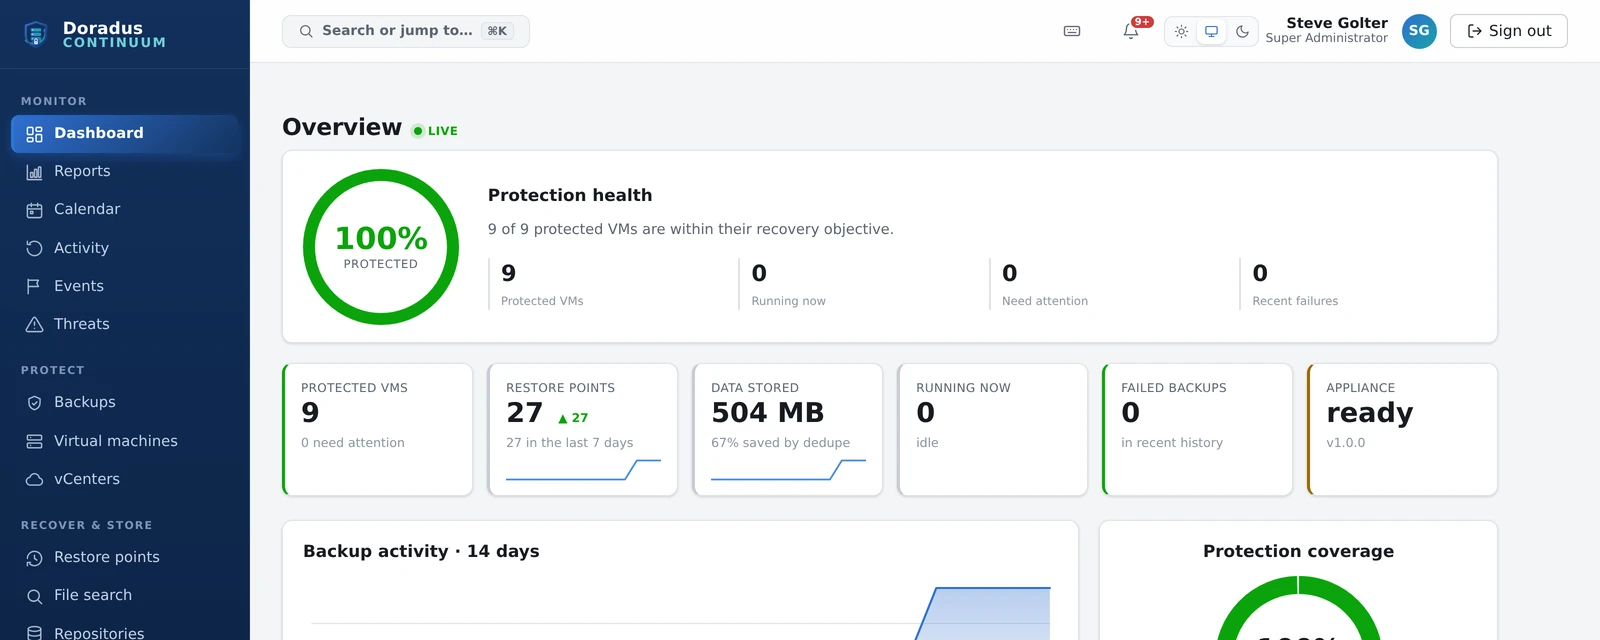Open keyboard shortcuts icon

click(x=1072, y=31)
